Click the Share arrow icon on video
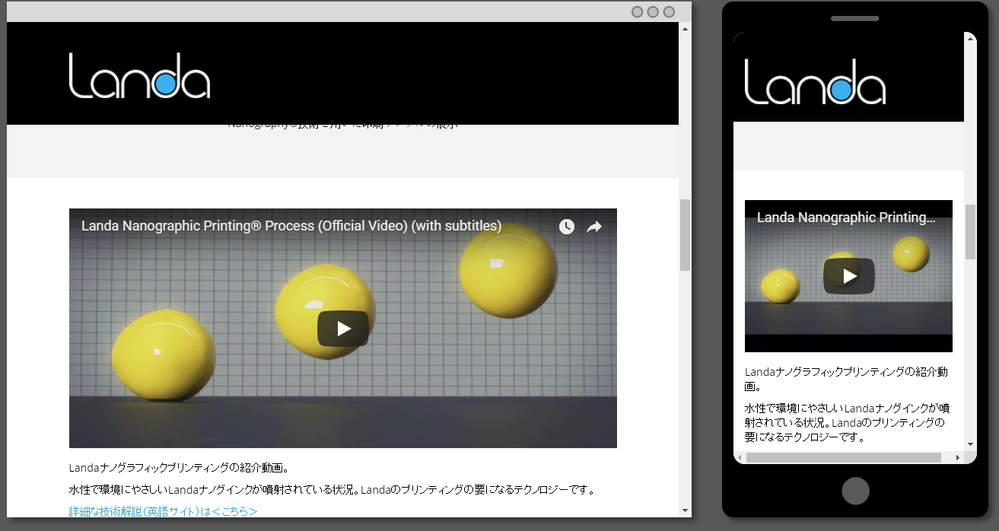The image size is (999, 531). [594, 227]
